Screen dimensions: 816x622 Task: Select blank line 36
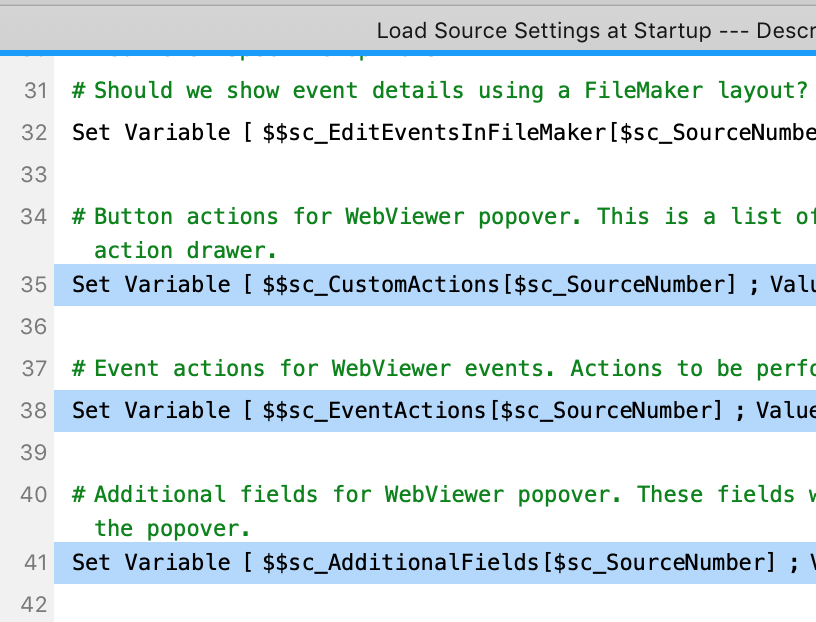435,327
